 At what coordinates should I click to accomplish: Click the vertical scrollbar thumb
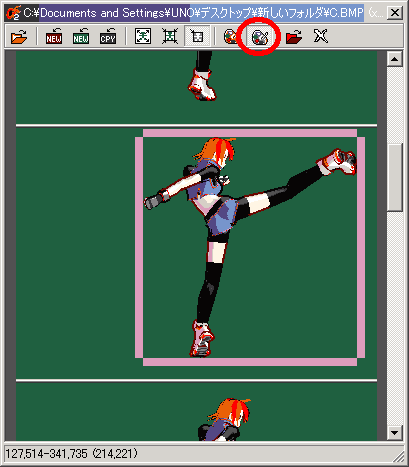pos(395,177)
